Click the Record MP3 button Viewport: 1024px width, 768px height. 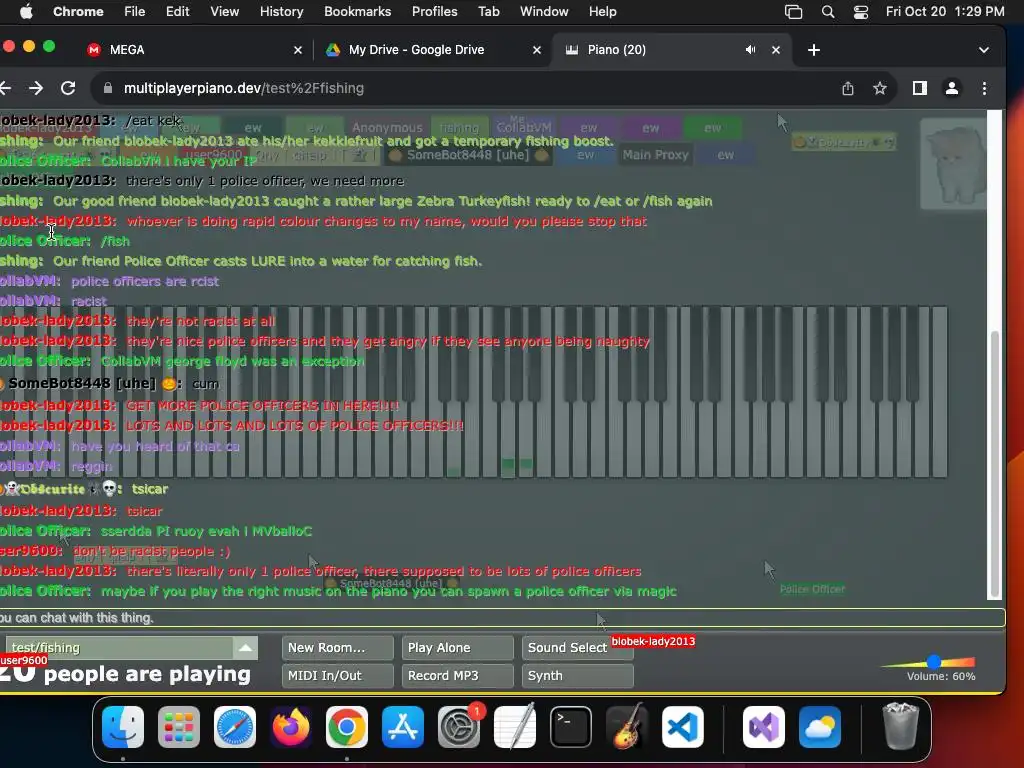458,676
